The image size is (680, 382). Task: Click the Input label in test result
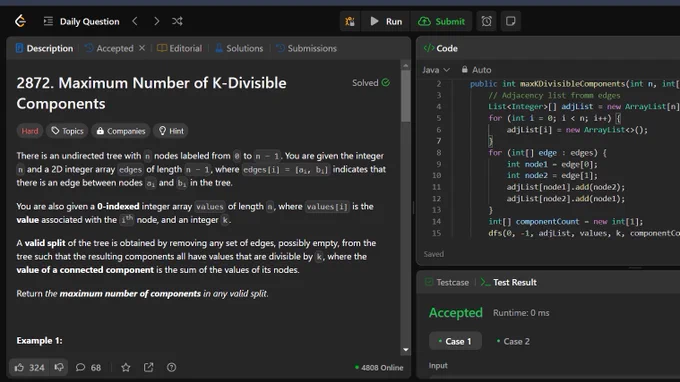click(438, 366)
